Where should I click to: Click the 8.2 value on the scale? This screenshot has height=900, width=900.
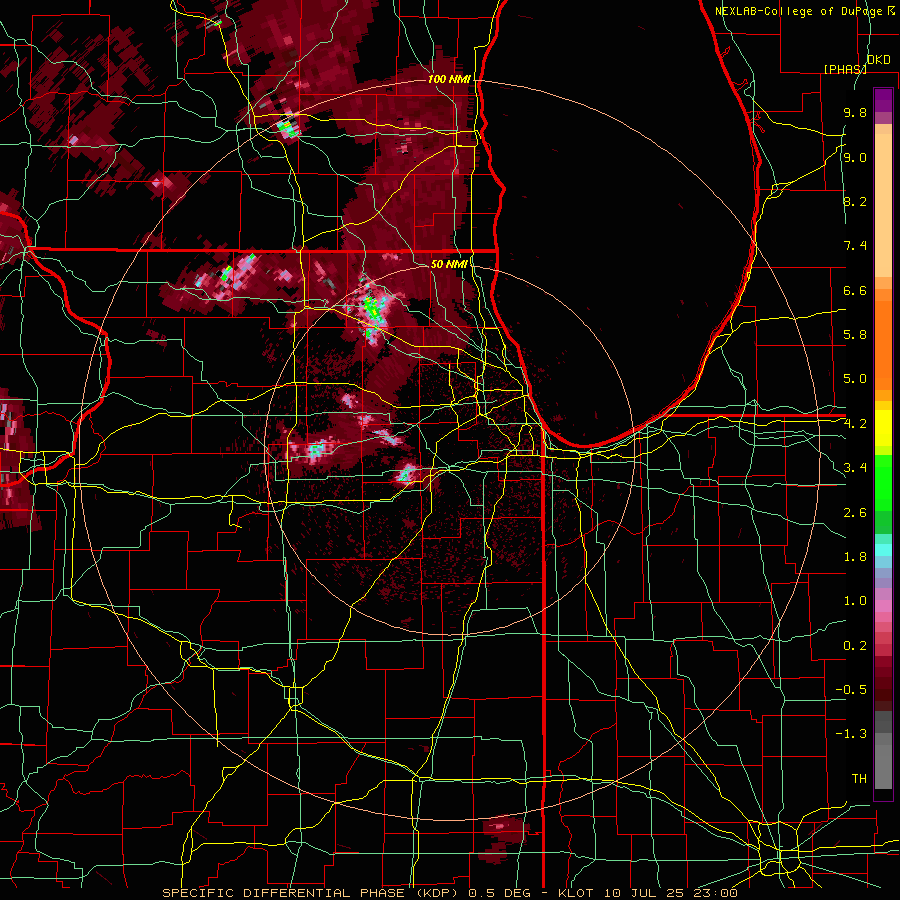(855, 202)
